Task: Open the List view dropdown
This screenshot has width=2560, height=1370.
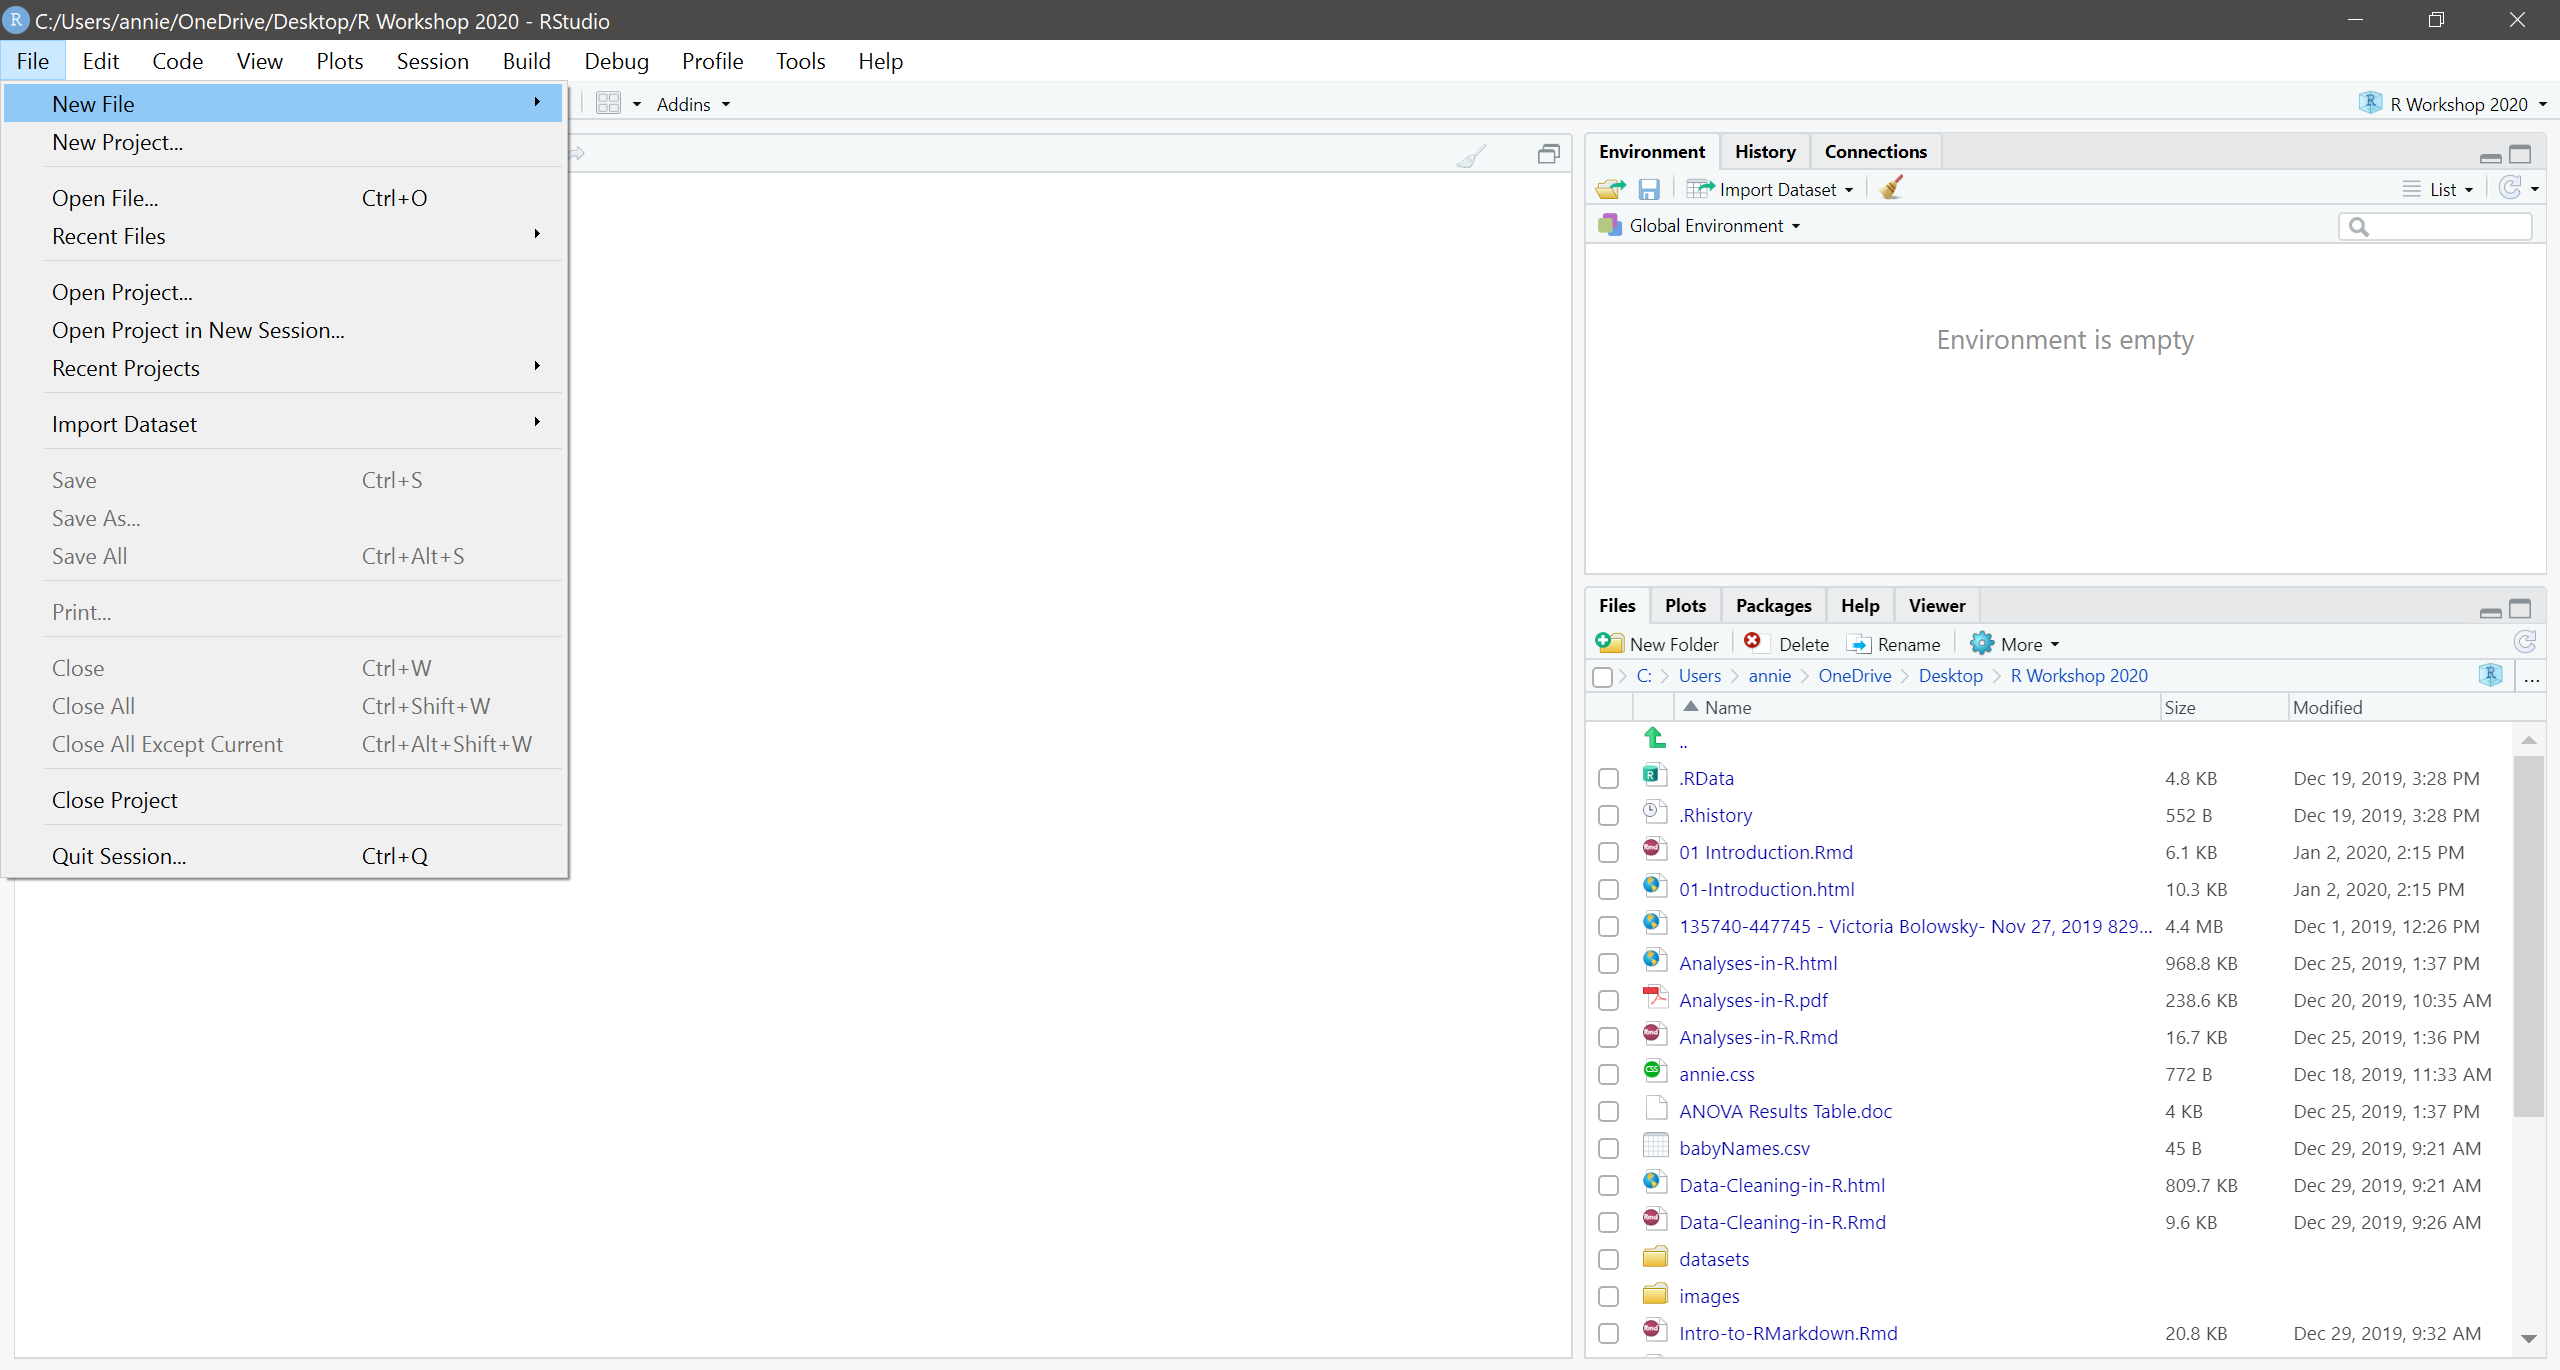Action: pos(2438,189)
